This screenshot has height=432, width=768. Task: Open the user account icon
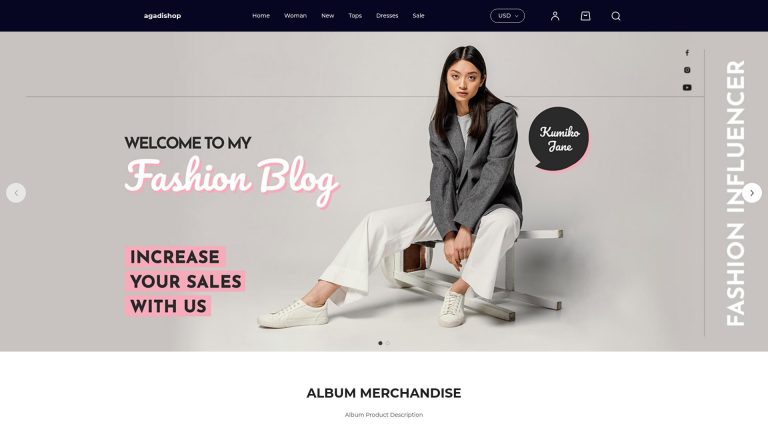click(555, 16)
